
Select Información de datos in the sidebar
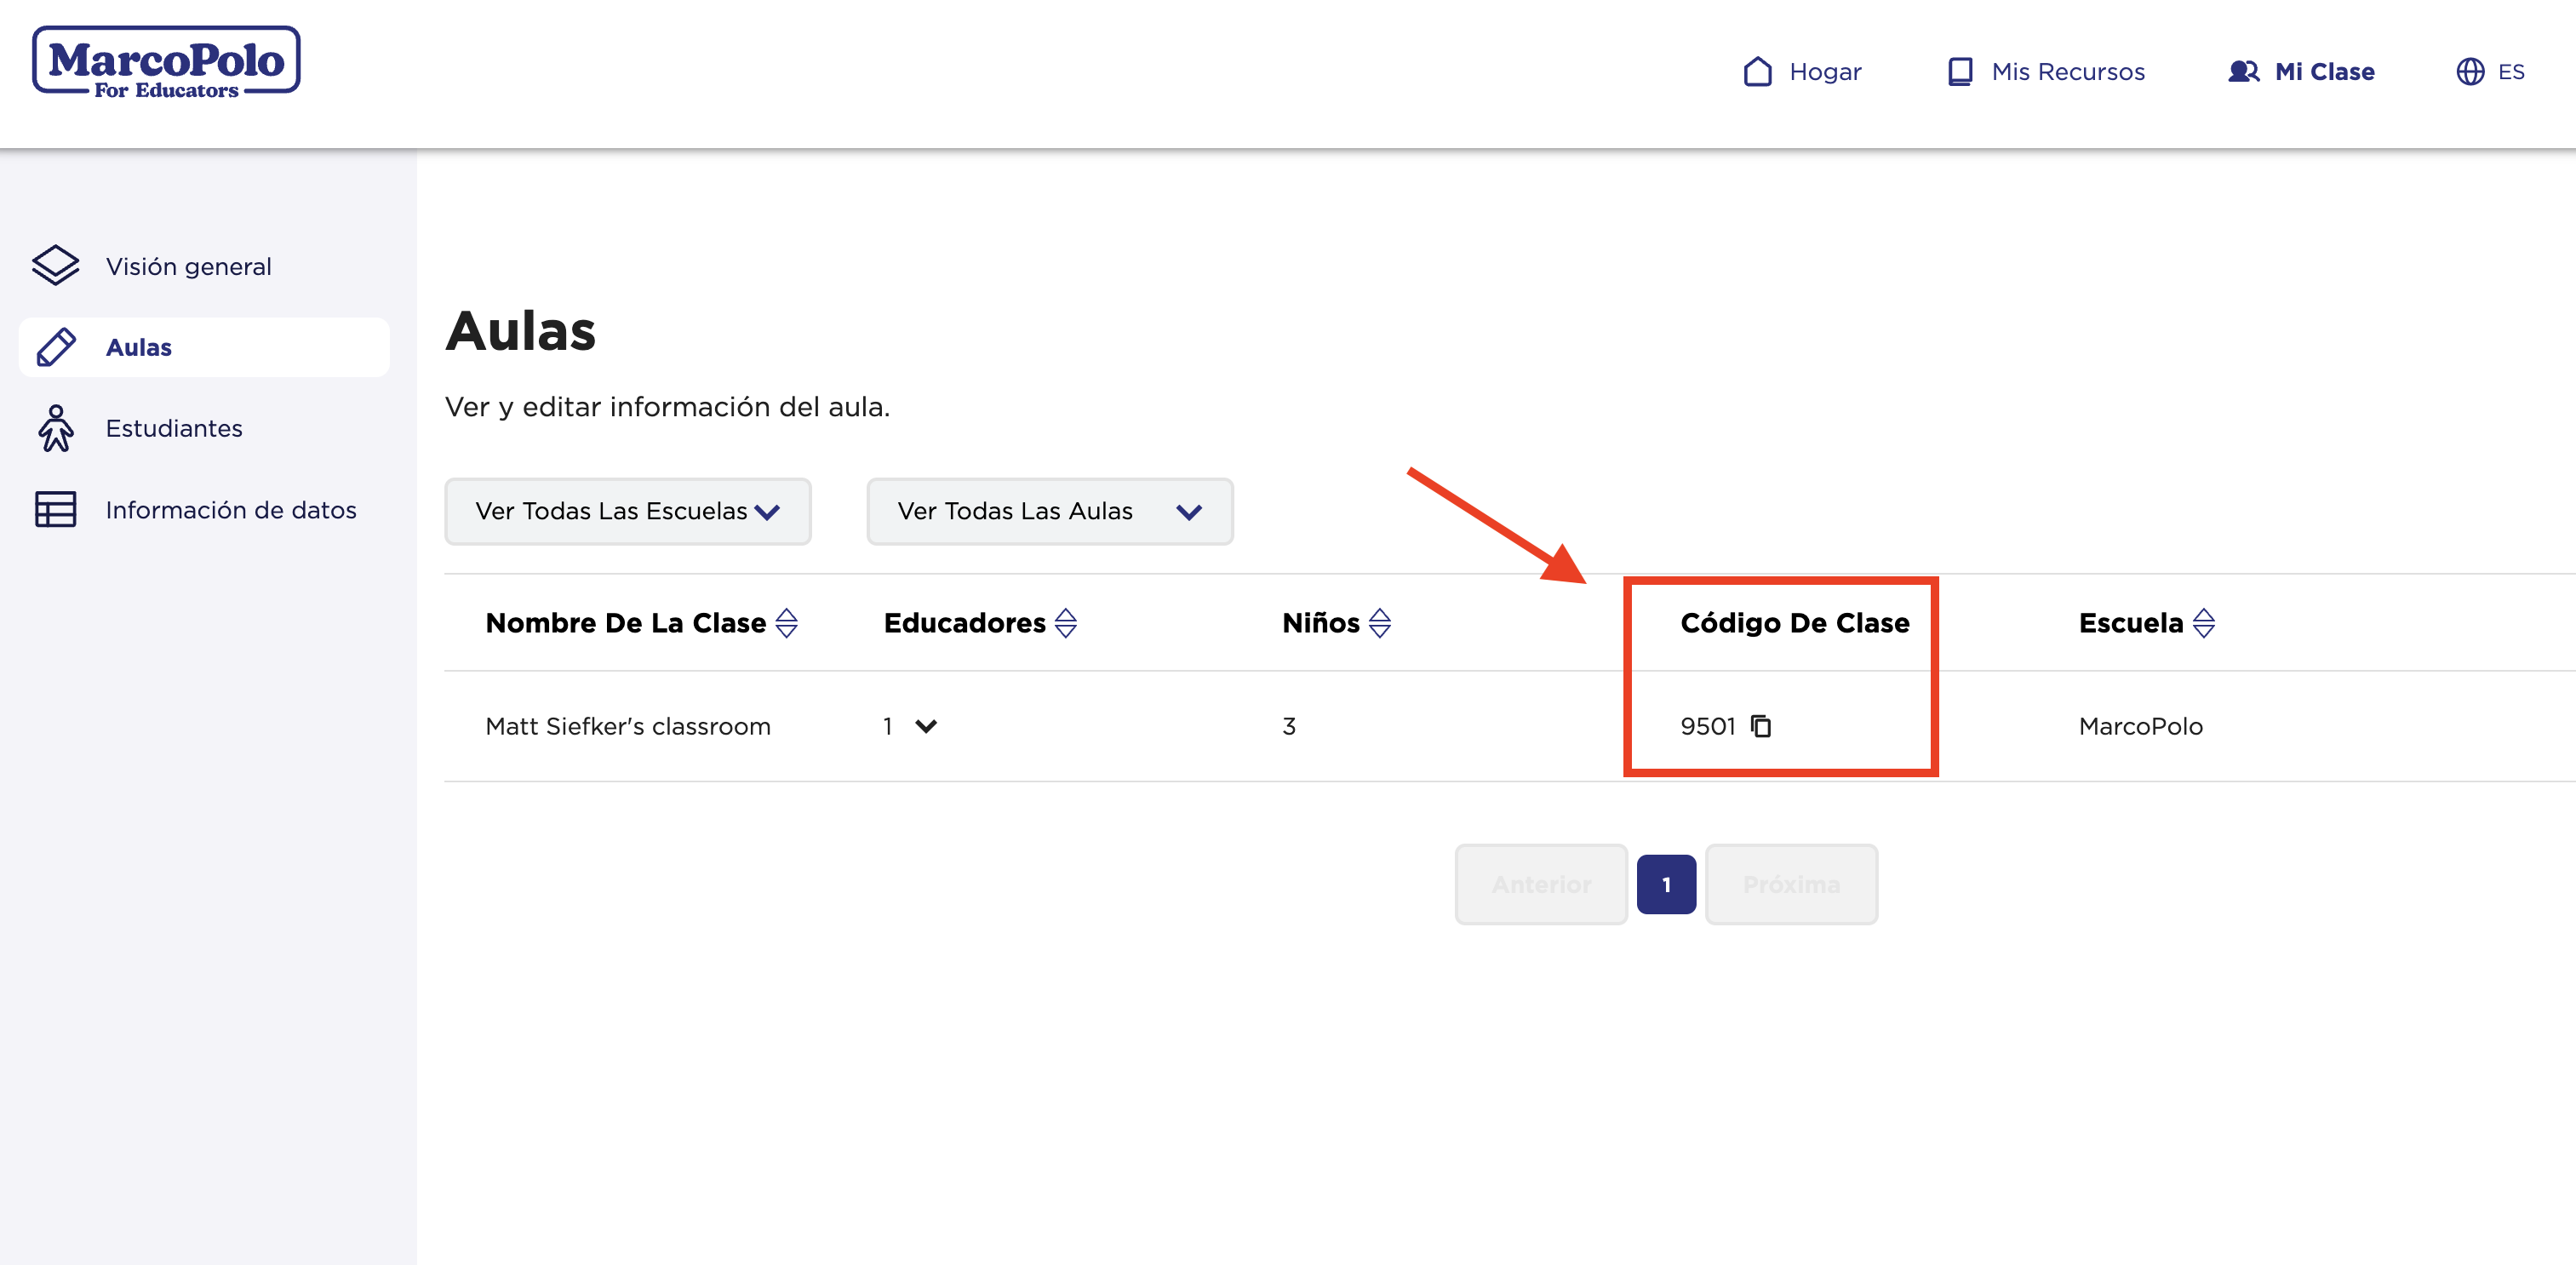tap(204, 509)
